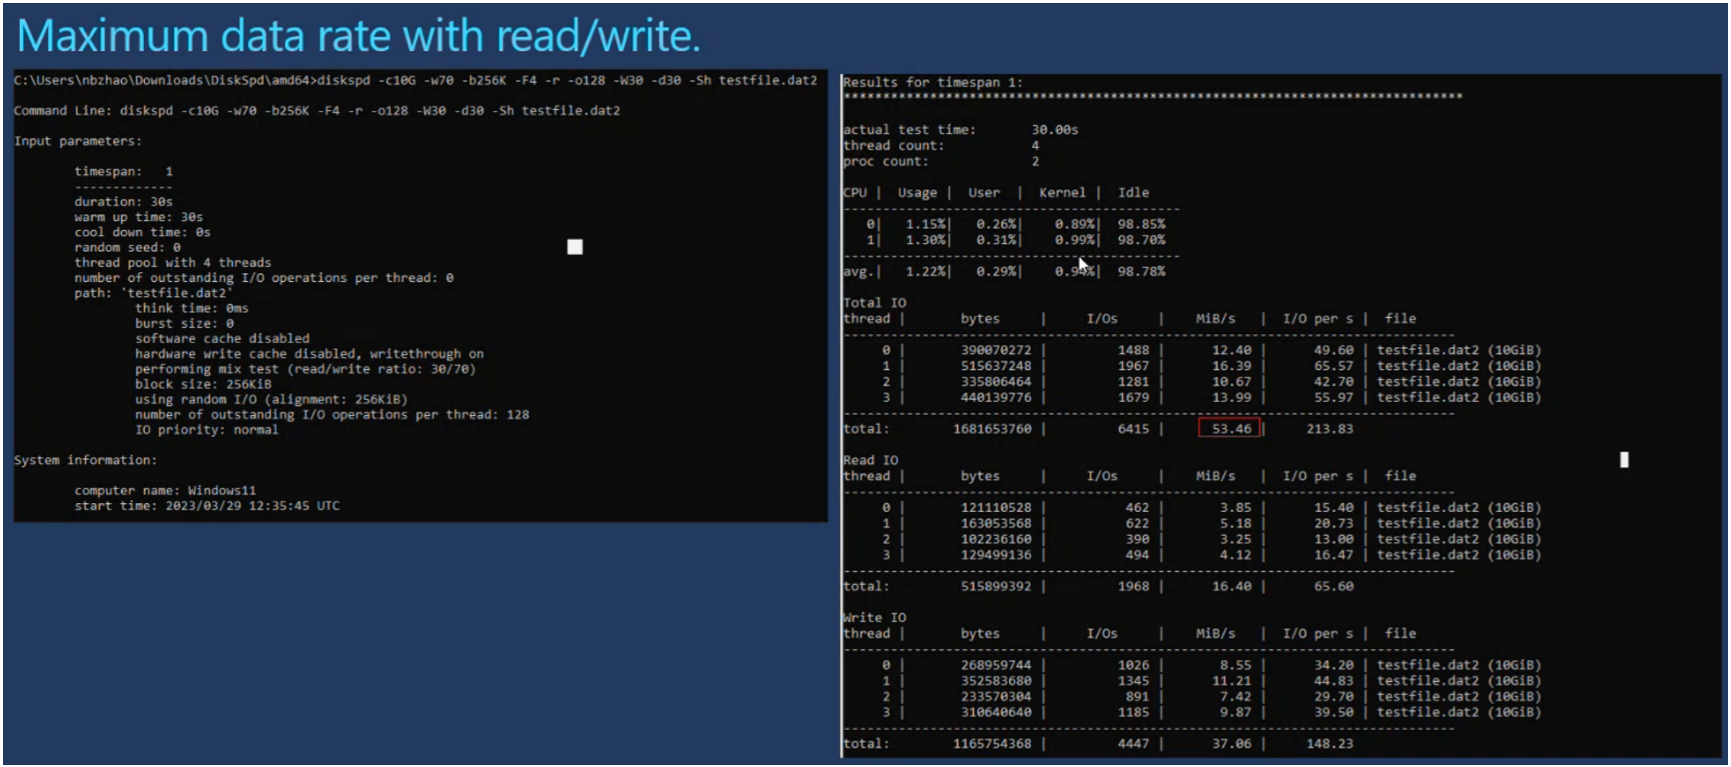Click Write IO I/O per s '39.50'

1333,713
